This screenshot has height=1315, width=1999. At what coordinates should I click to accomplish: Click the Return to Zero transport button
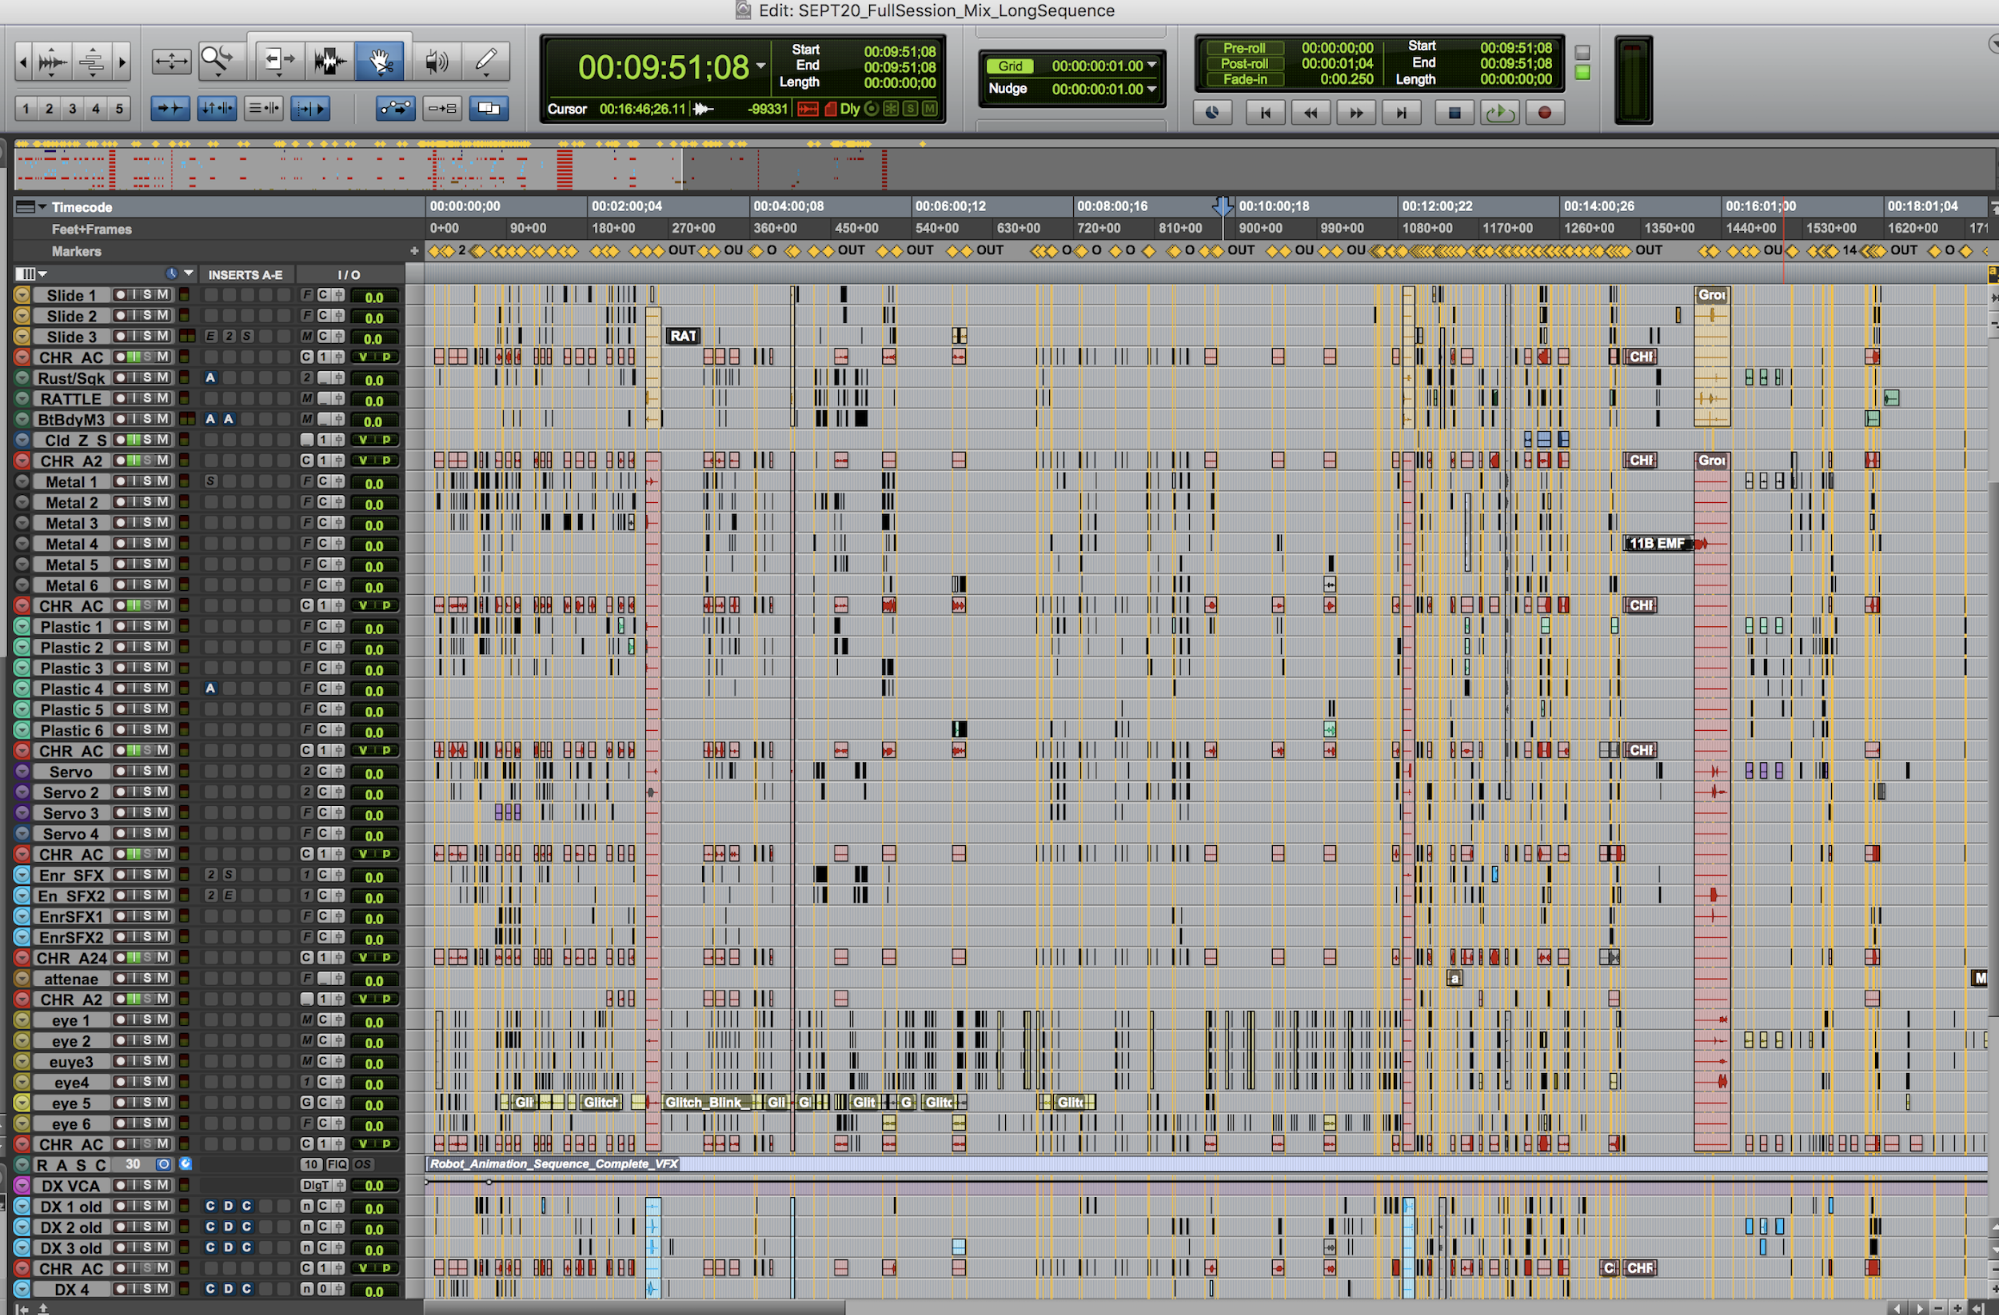click(1265, 113)
